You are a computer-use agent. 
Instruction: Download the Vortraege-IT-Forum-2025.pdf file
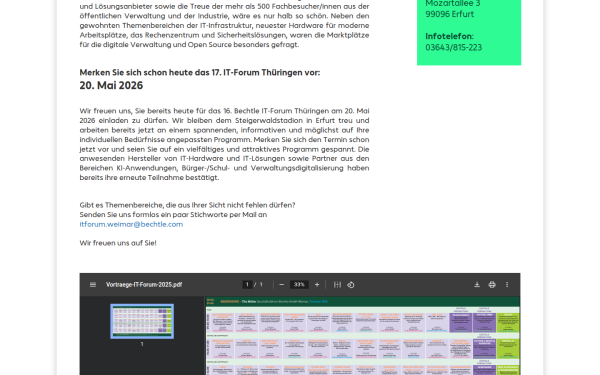tap(477, 285)
